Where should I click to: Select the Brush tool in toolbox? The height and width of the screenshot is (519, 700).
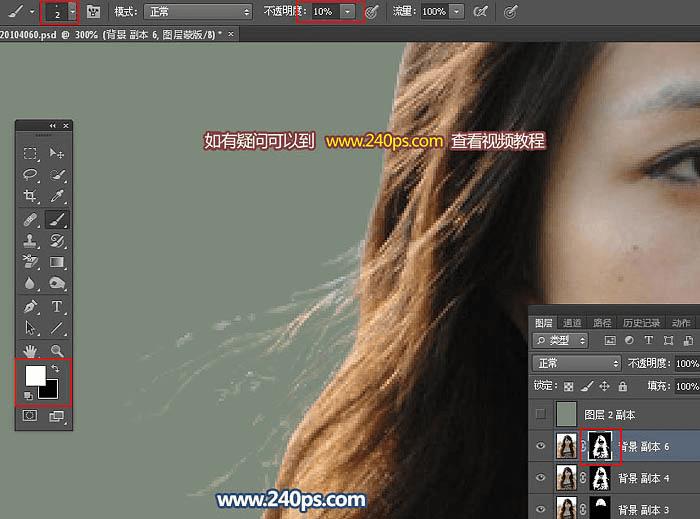click(57, 220)
